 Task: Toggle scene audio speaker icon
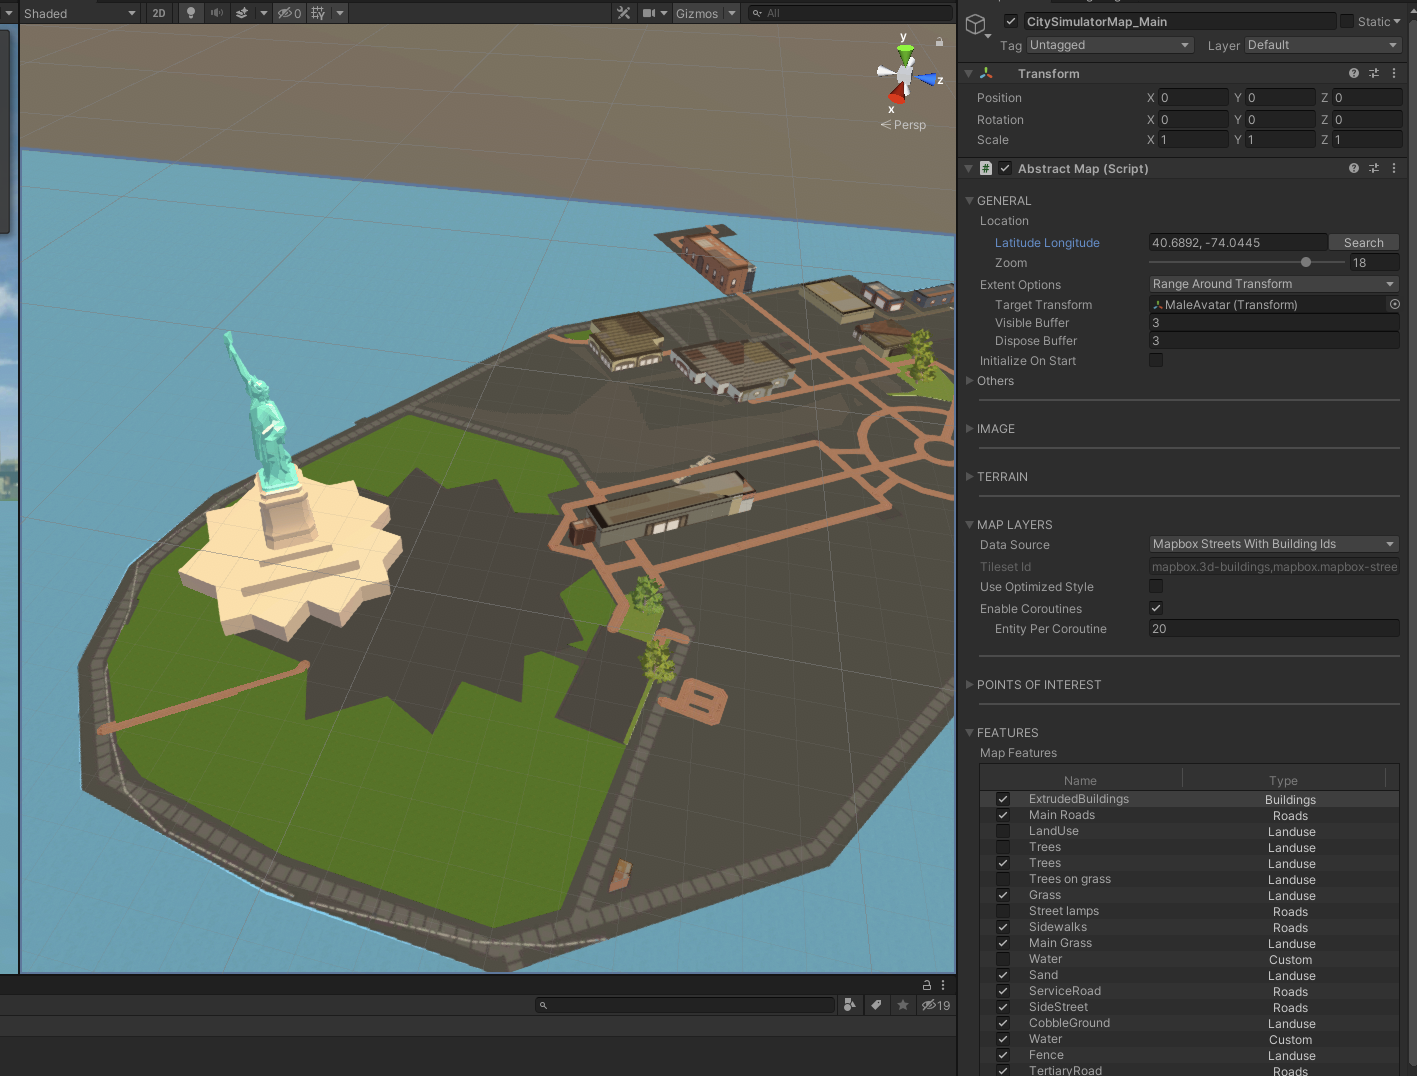click(216, 13)
